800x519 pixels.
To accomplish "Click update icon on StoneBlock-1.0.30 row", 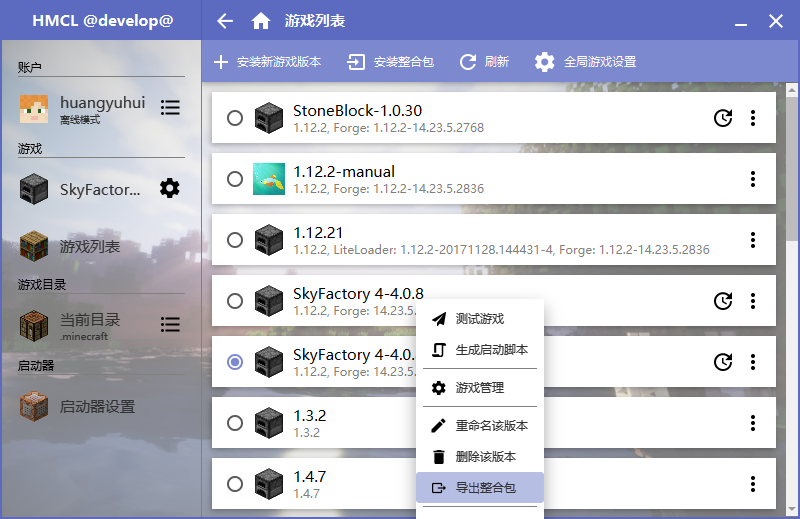I will pyautogui.click(x=722, y=118).
